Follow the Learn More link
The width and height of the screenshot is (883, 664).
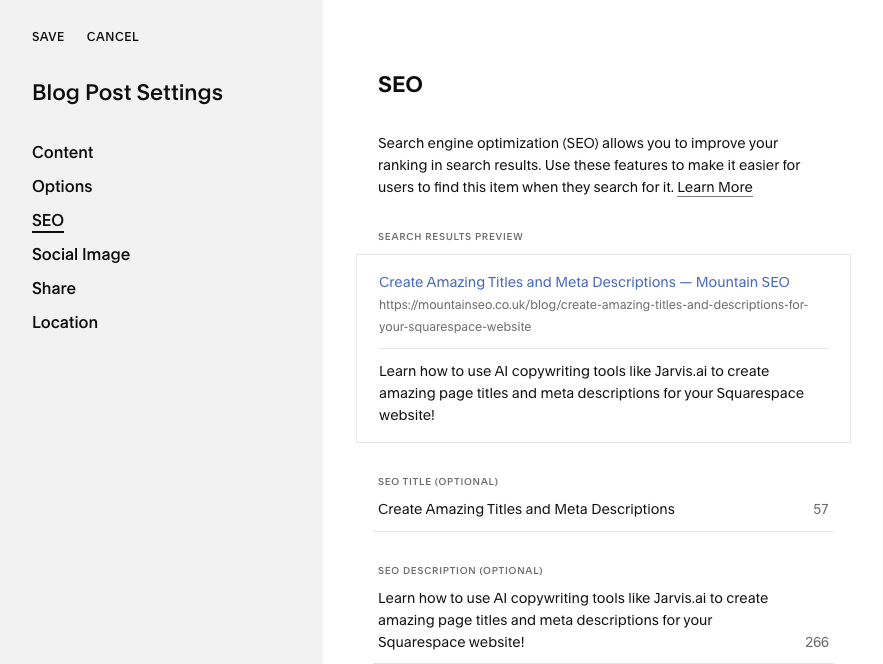pos(714,188)
